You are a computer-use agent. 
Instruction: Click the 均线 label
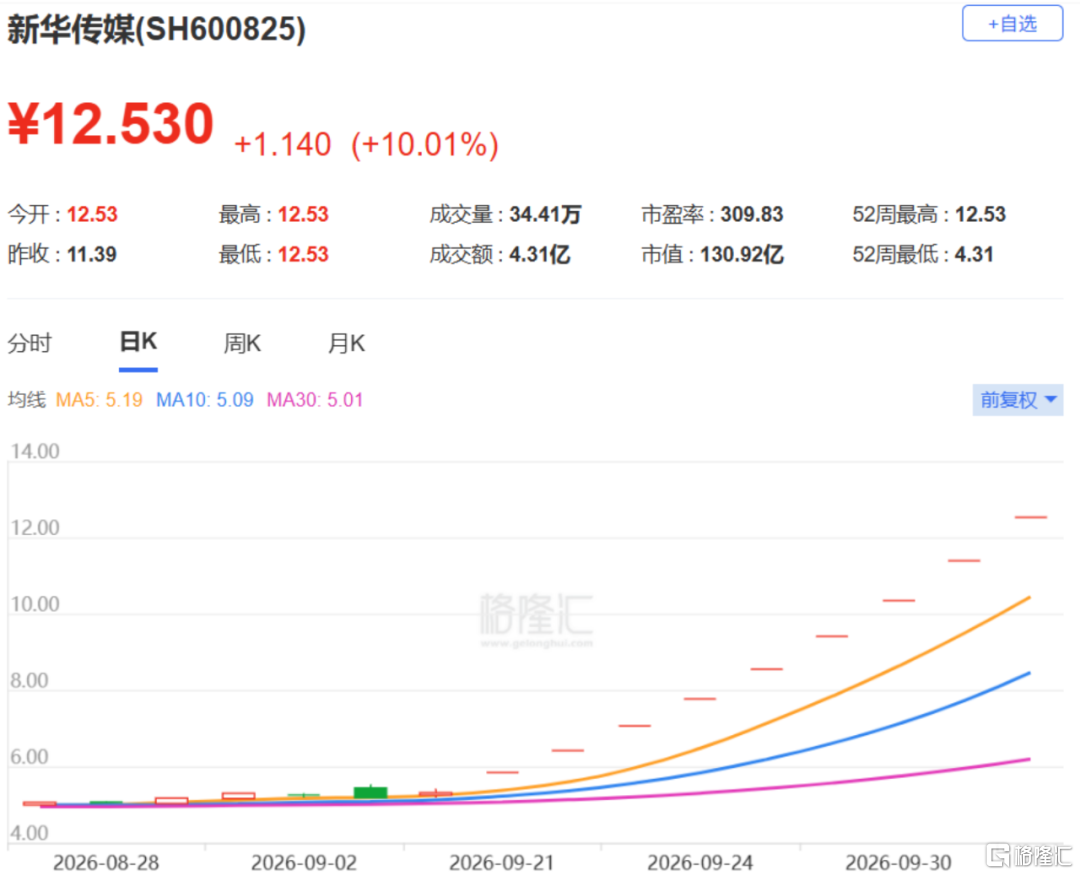(x=27, y=399)
